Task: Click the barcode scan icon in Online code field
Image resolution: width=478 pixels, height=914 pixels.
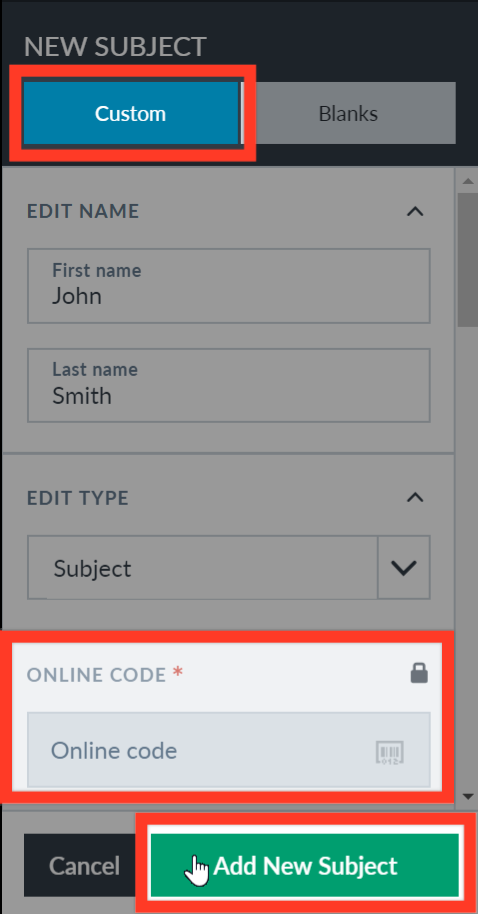Action: click(389, 751)
